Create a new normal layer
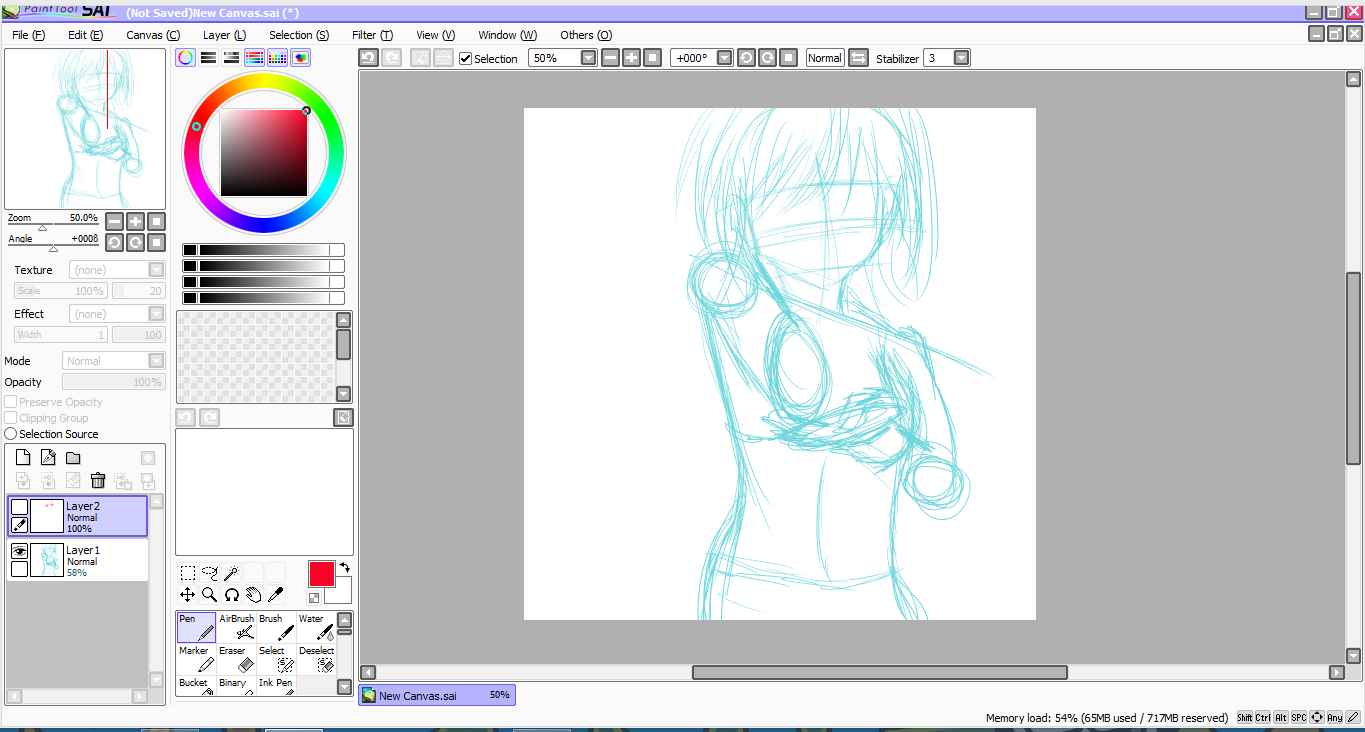 tap(23, 458)
